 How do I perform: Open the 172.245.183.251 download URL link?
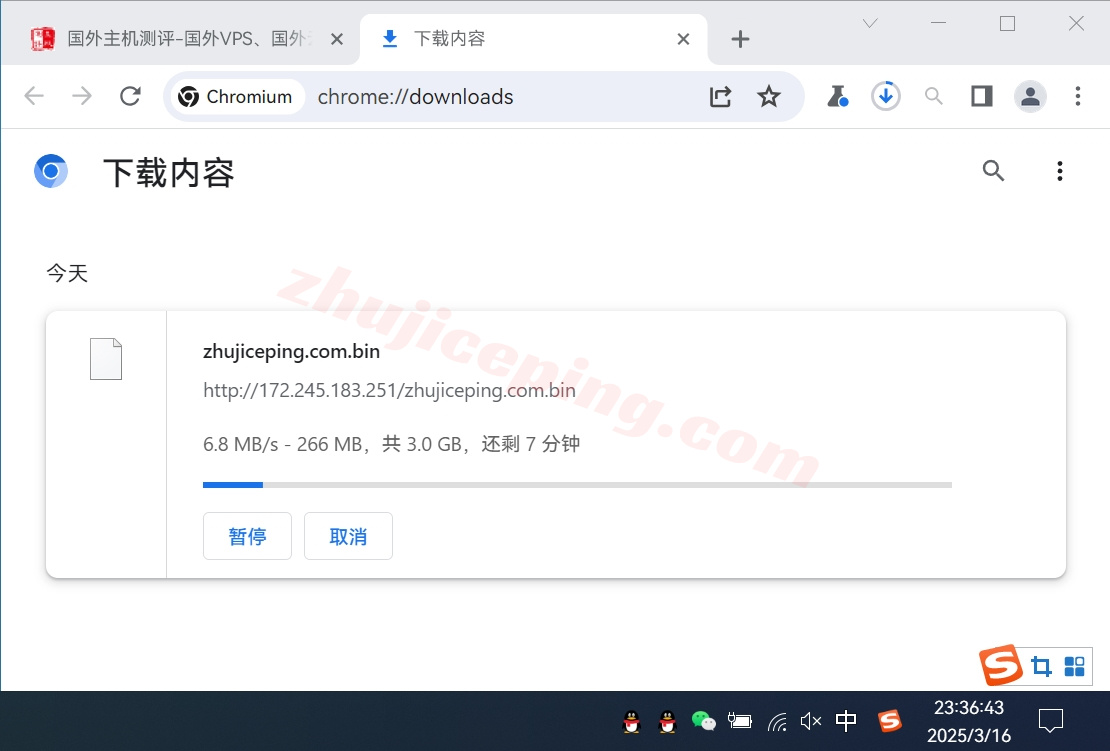tap(389, 390)
